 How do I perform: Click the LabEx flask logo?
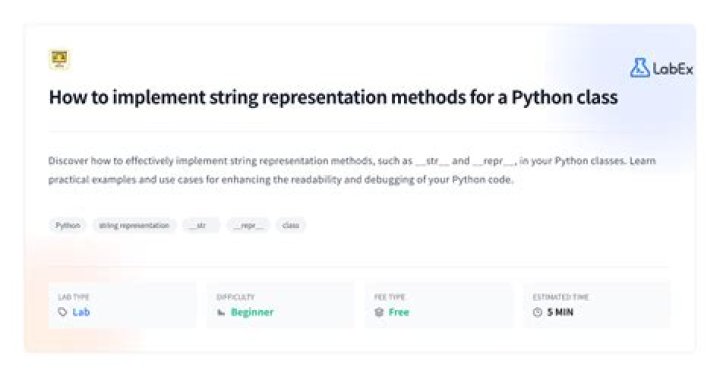click(x=640, y=68)
